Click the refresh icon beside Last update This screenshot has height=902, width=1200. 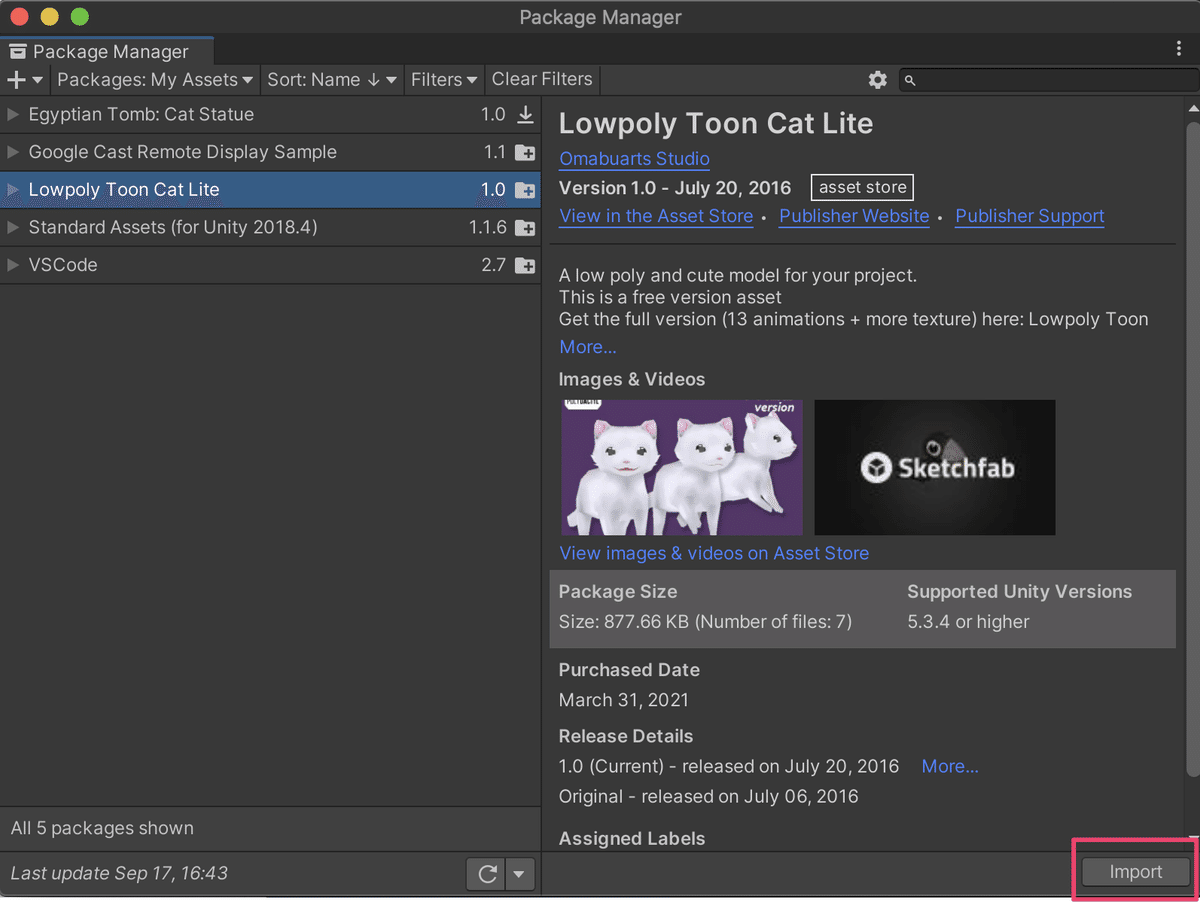(x=487, y=874)
